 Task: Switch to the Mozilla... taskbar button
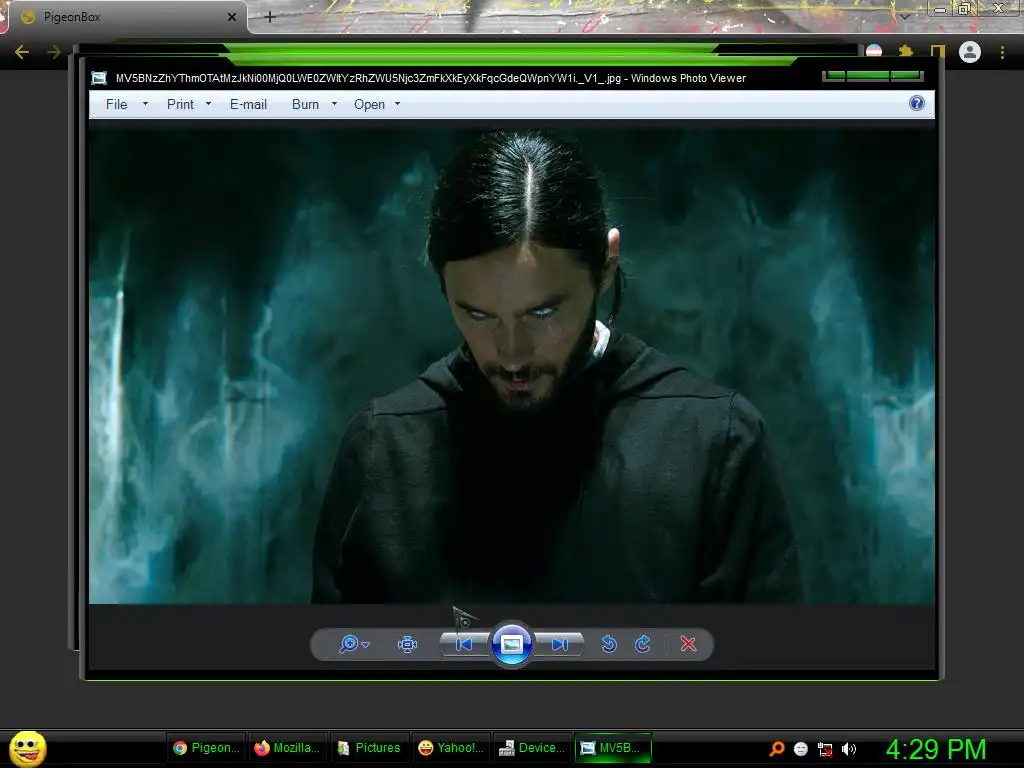click(287, 748)
